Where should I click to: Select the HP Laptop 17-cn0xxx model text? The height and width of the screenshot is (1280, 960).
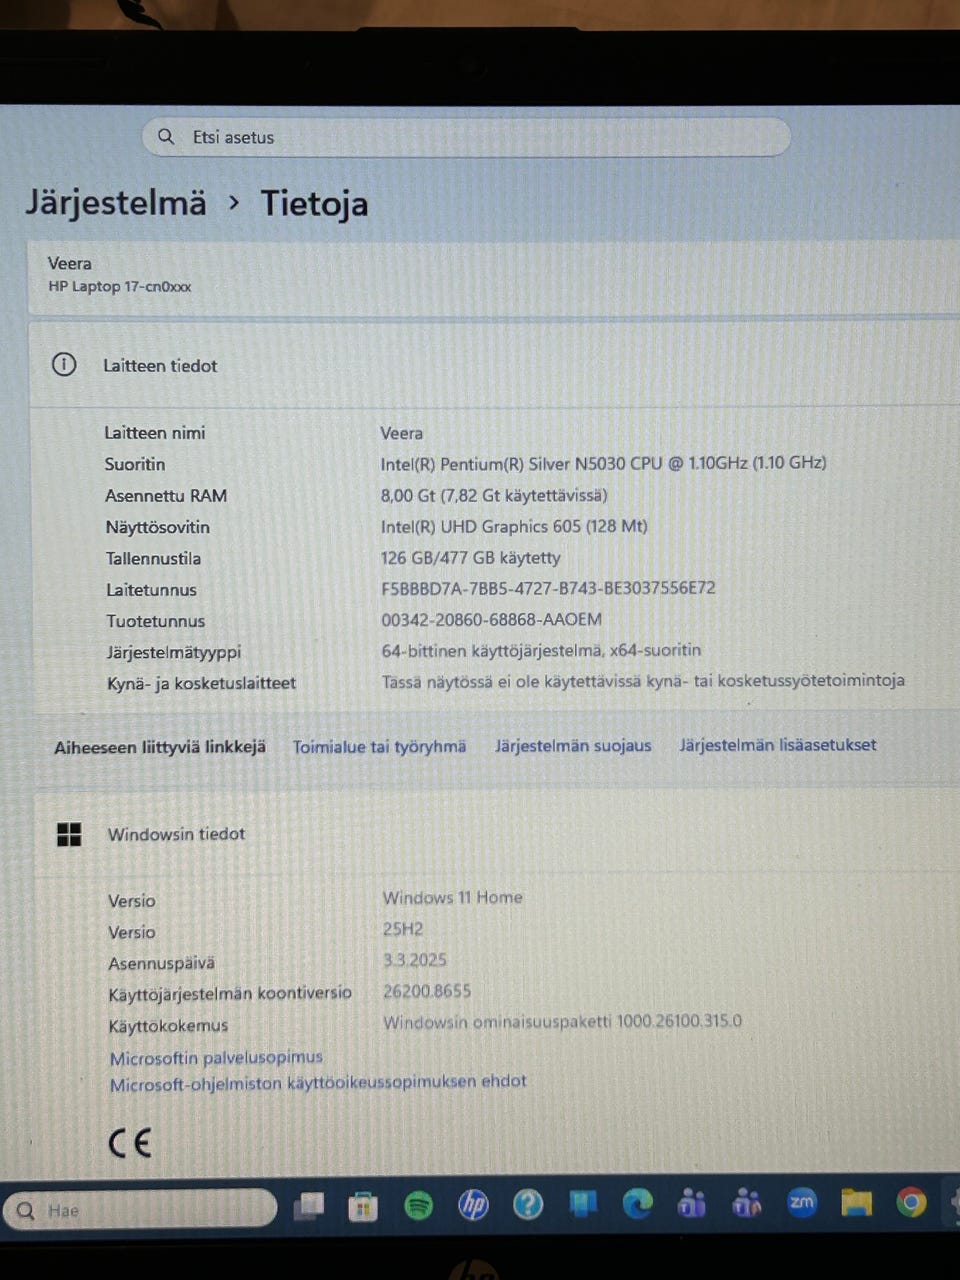[x=119, y=286]
